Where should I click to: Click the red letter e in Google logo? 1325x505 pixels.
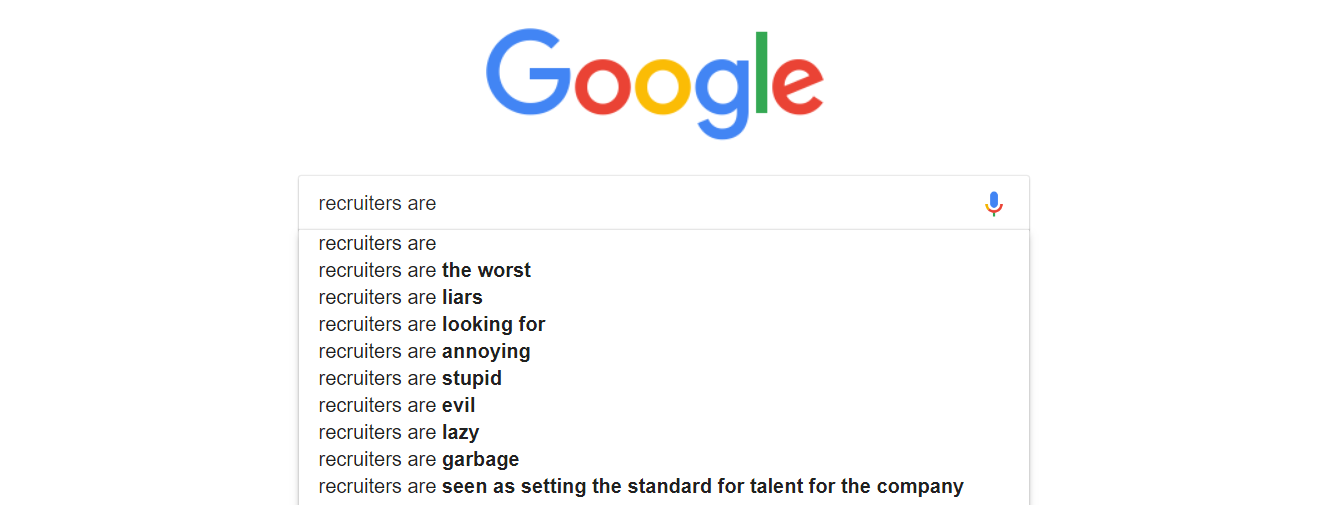(x=797, y=86)
